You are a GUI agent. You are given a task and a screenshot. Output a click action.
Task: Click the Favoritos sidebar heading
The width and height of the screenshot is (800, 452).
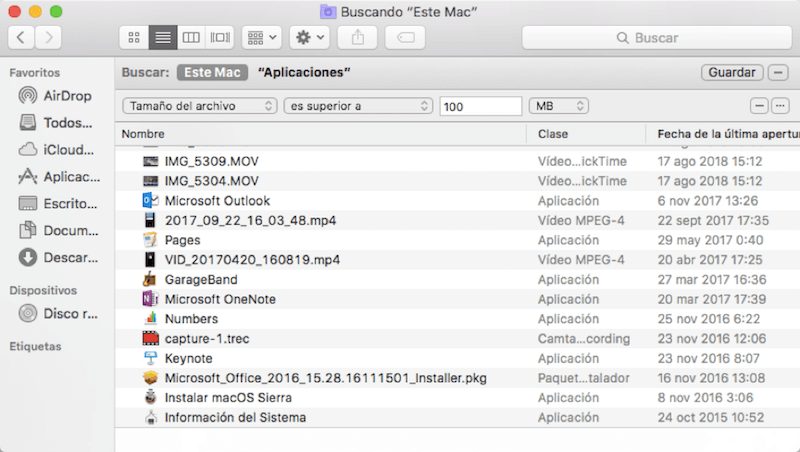click(x=35, y=72)
